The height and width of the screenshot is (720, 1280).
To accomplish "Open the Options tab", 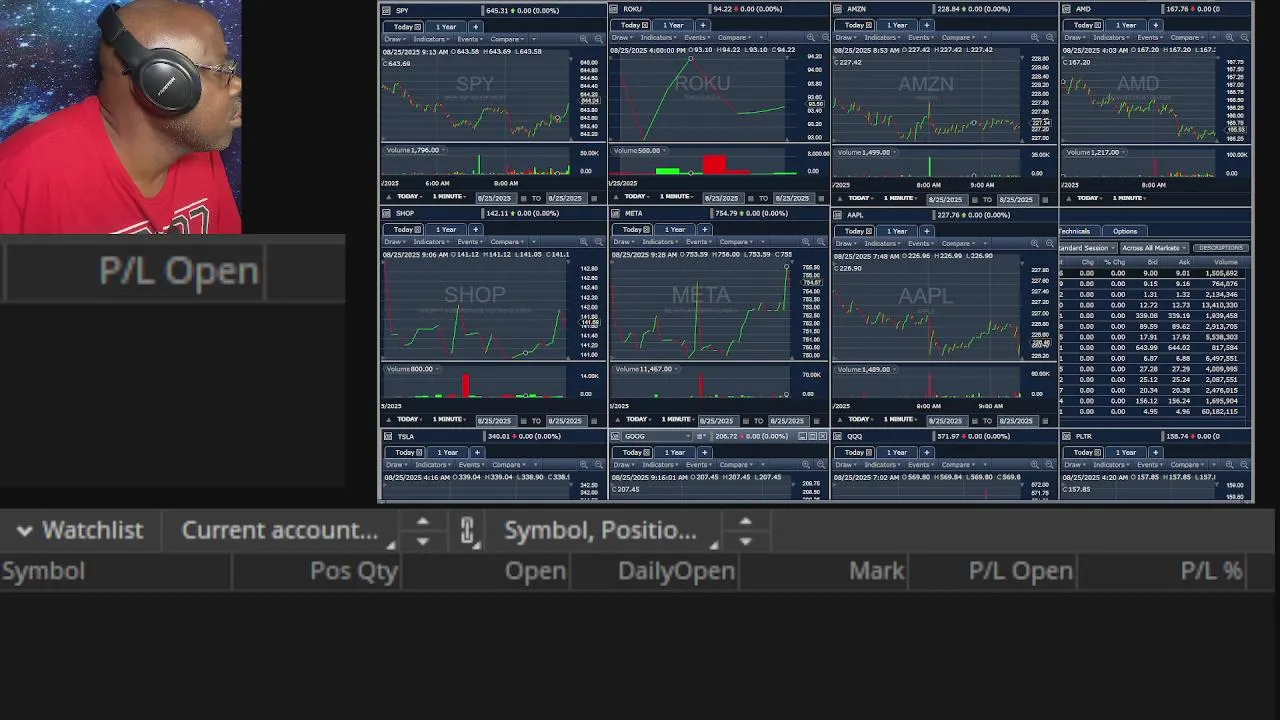I will tap(1125, 231).
